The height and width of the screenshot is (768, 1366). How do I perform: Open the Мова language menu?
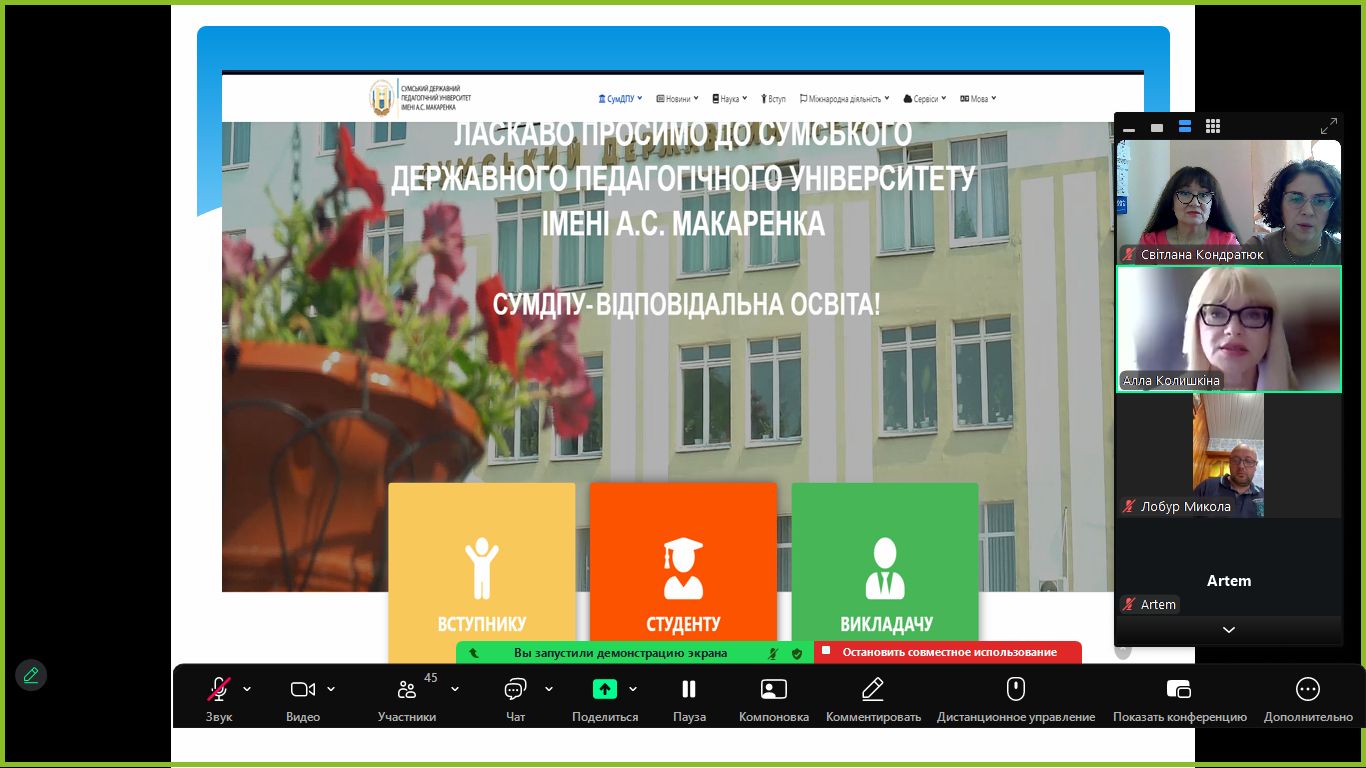[x=978, y=99]
